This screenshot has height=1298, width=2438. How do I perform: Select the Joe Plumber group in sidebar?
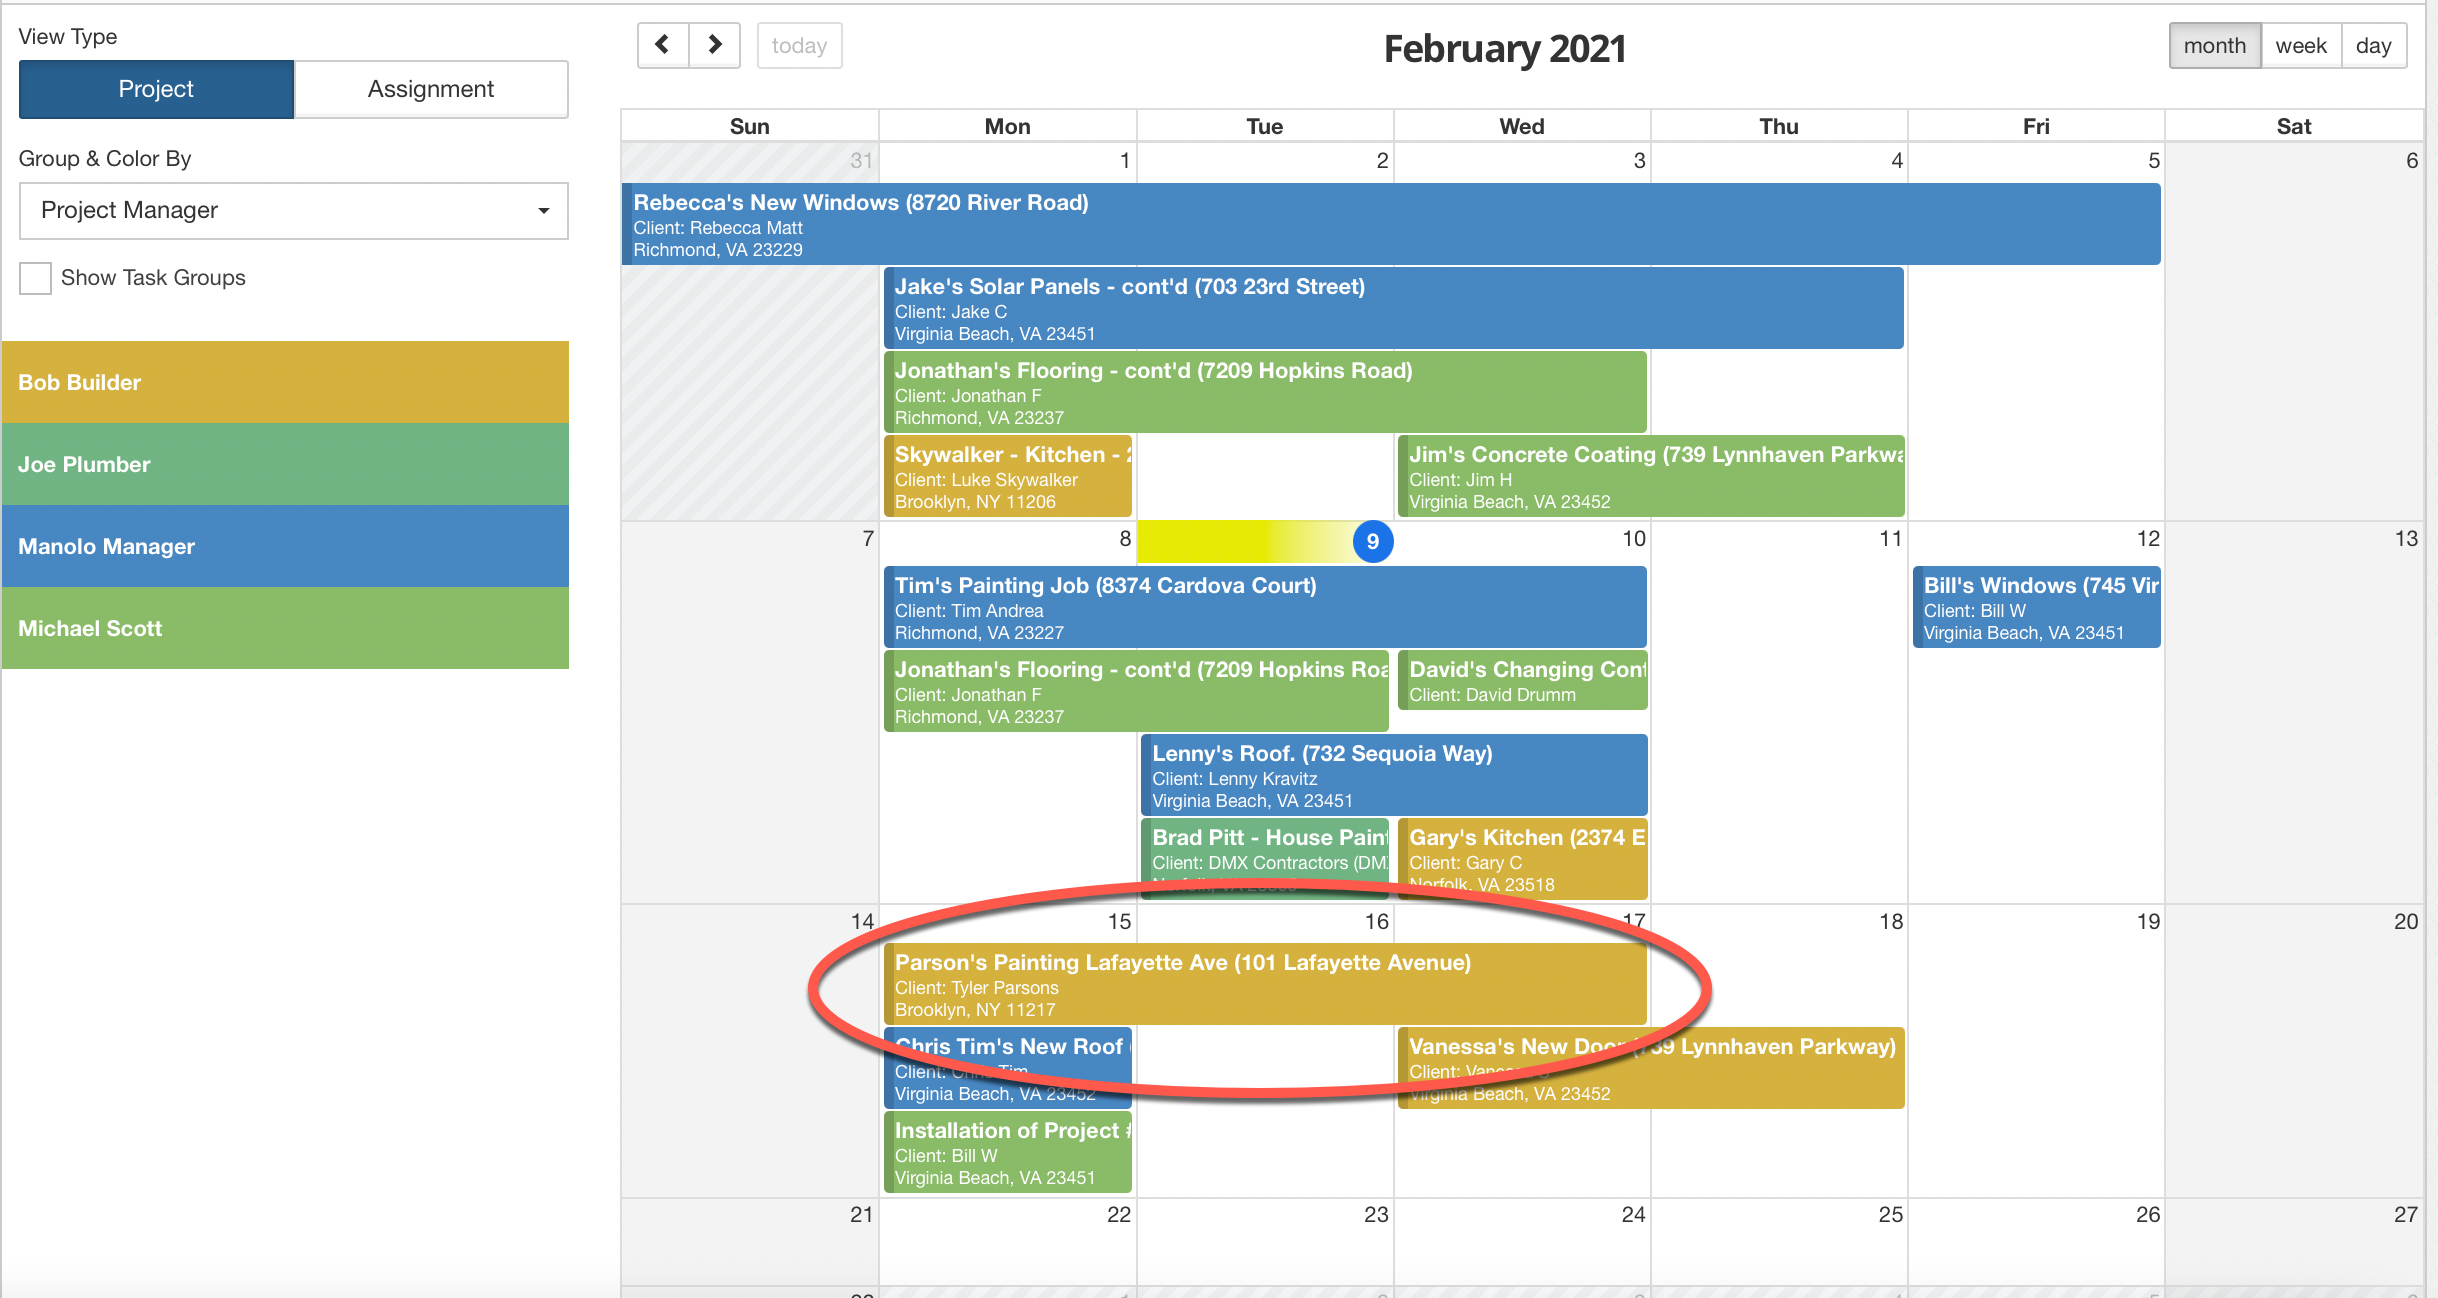[x=285, y=464]
